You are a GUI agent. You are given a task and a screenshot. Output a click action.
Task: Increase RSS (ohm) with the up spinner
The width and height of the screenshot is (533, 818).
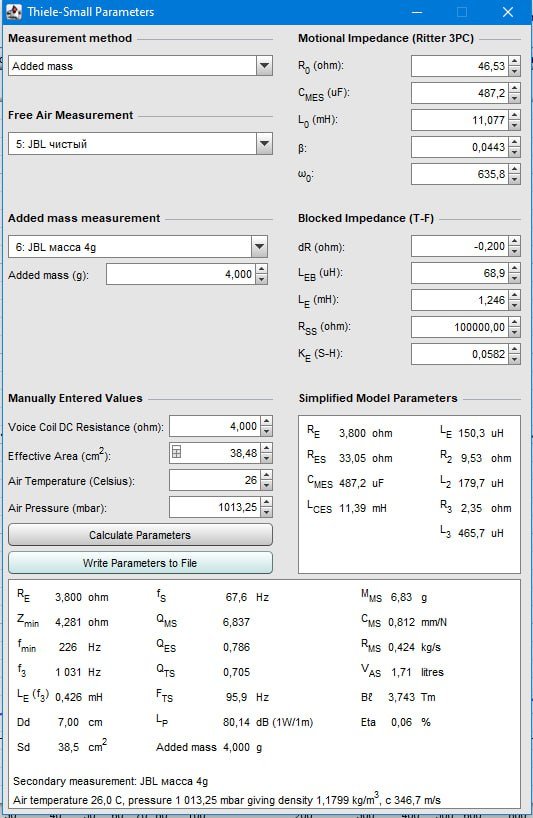click(x=515, y=322)
